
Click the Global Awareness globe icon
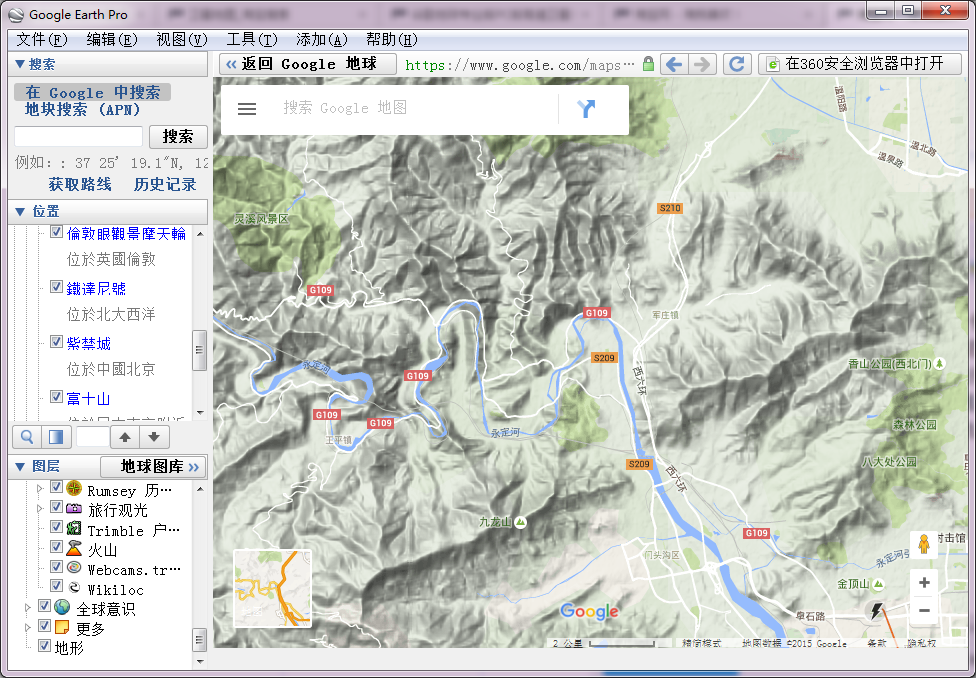click(62, 606)
